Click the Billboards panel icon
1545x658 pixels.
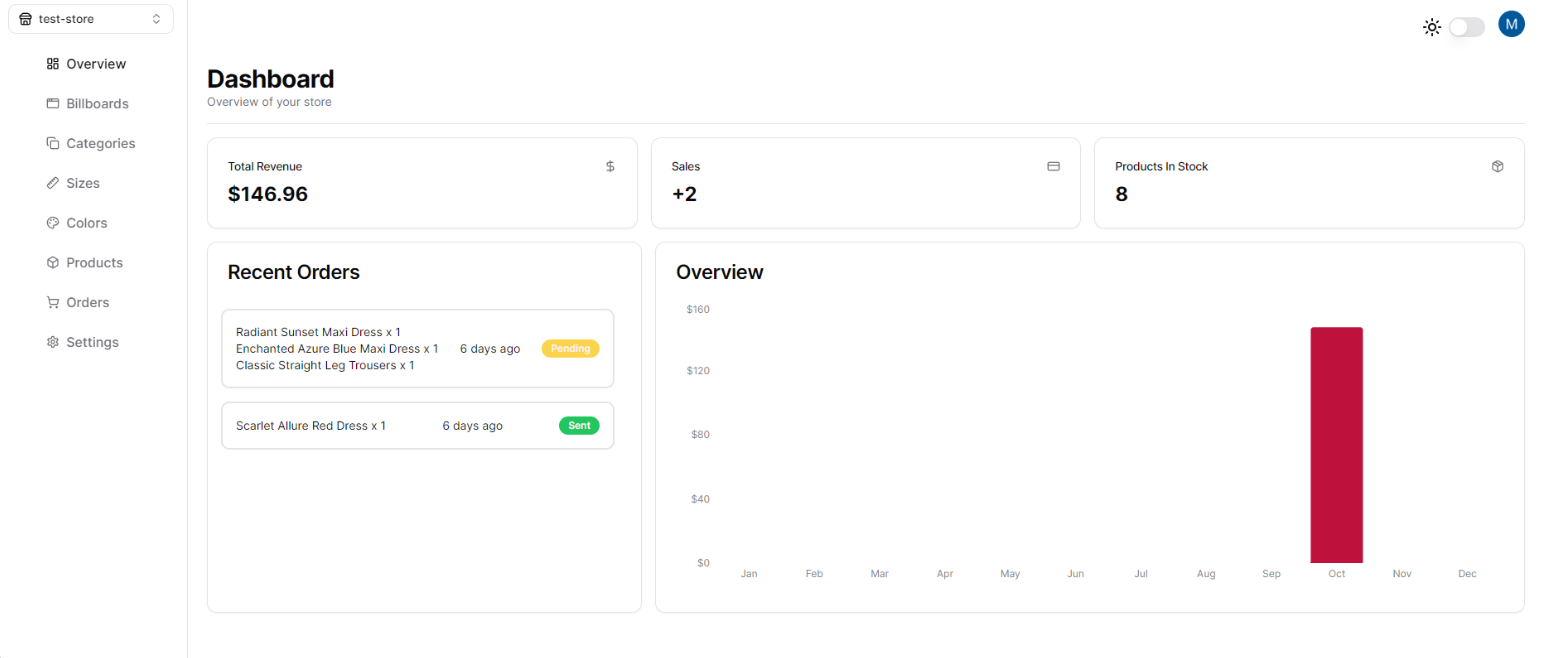[52, 103]
